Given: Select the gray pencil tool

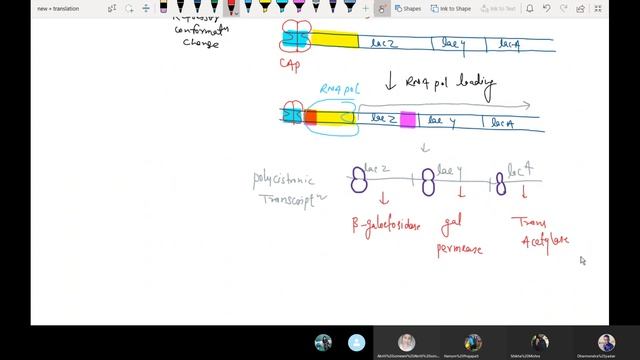Looking at the screenshot, I should 316,7.
